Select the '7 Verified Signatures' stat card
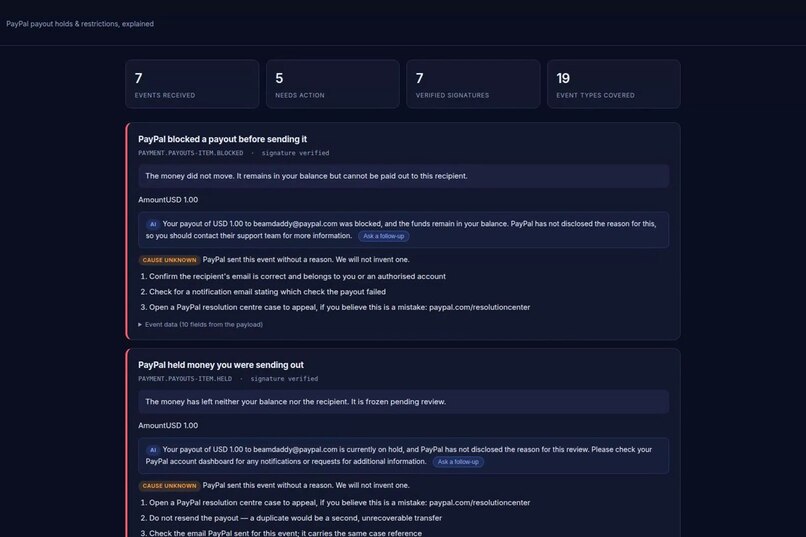Viewport: 806px width, 537px height. tap(473, 84)
